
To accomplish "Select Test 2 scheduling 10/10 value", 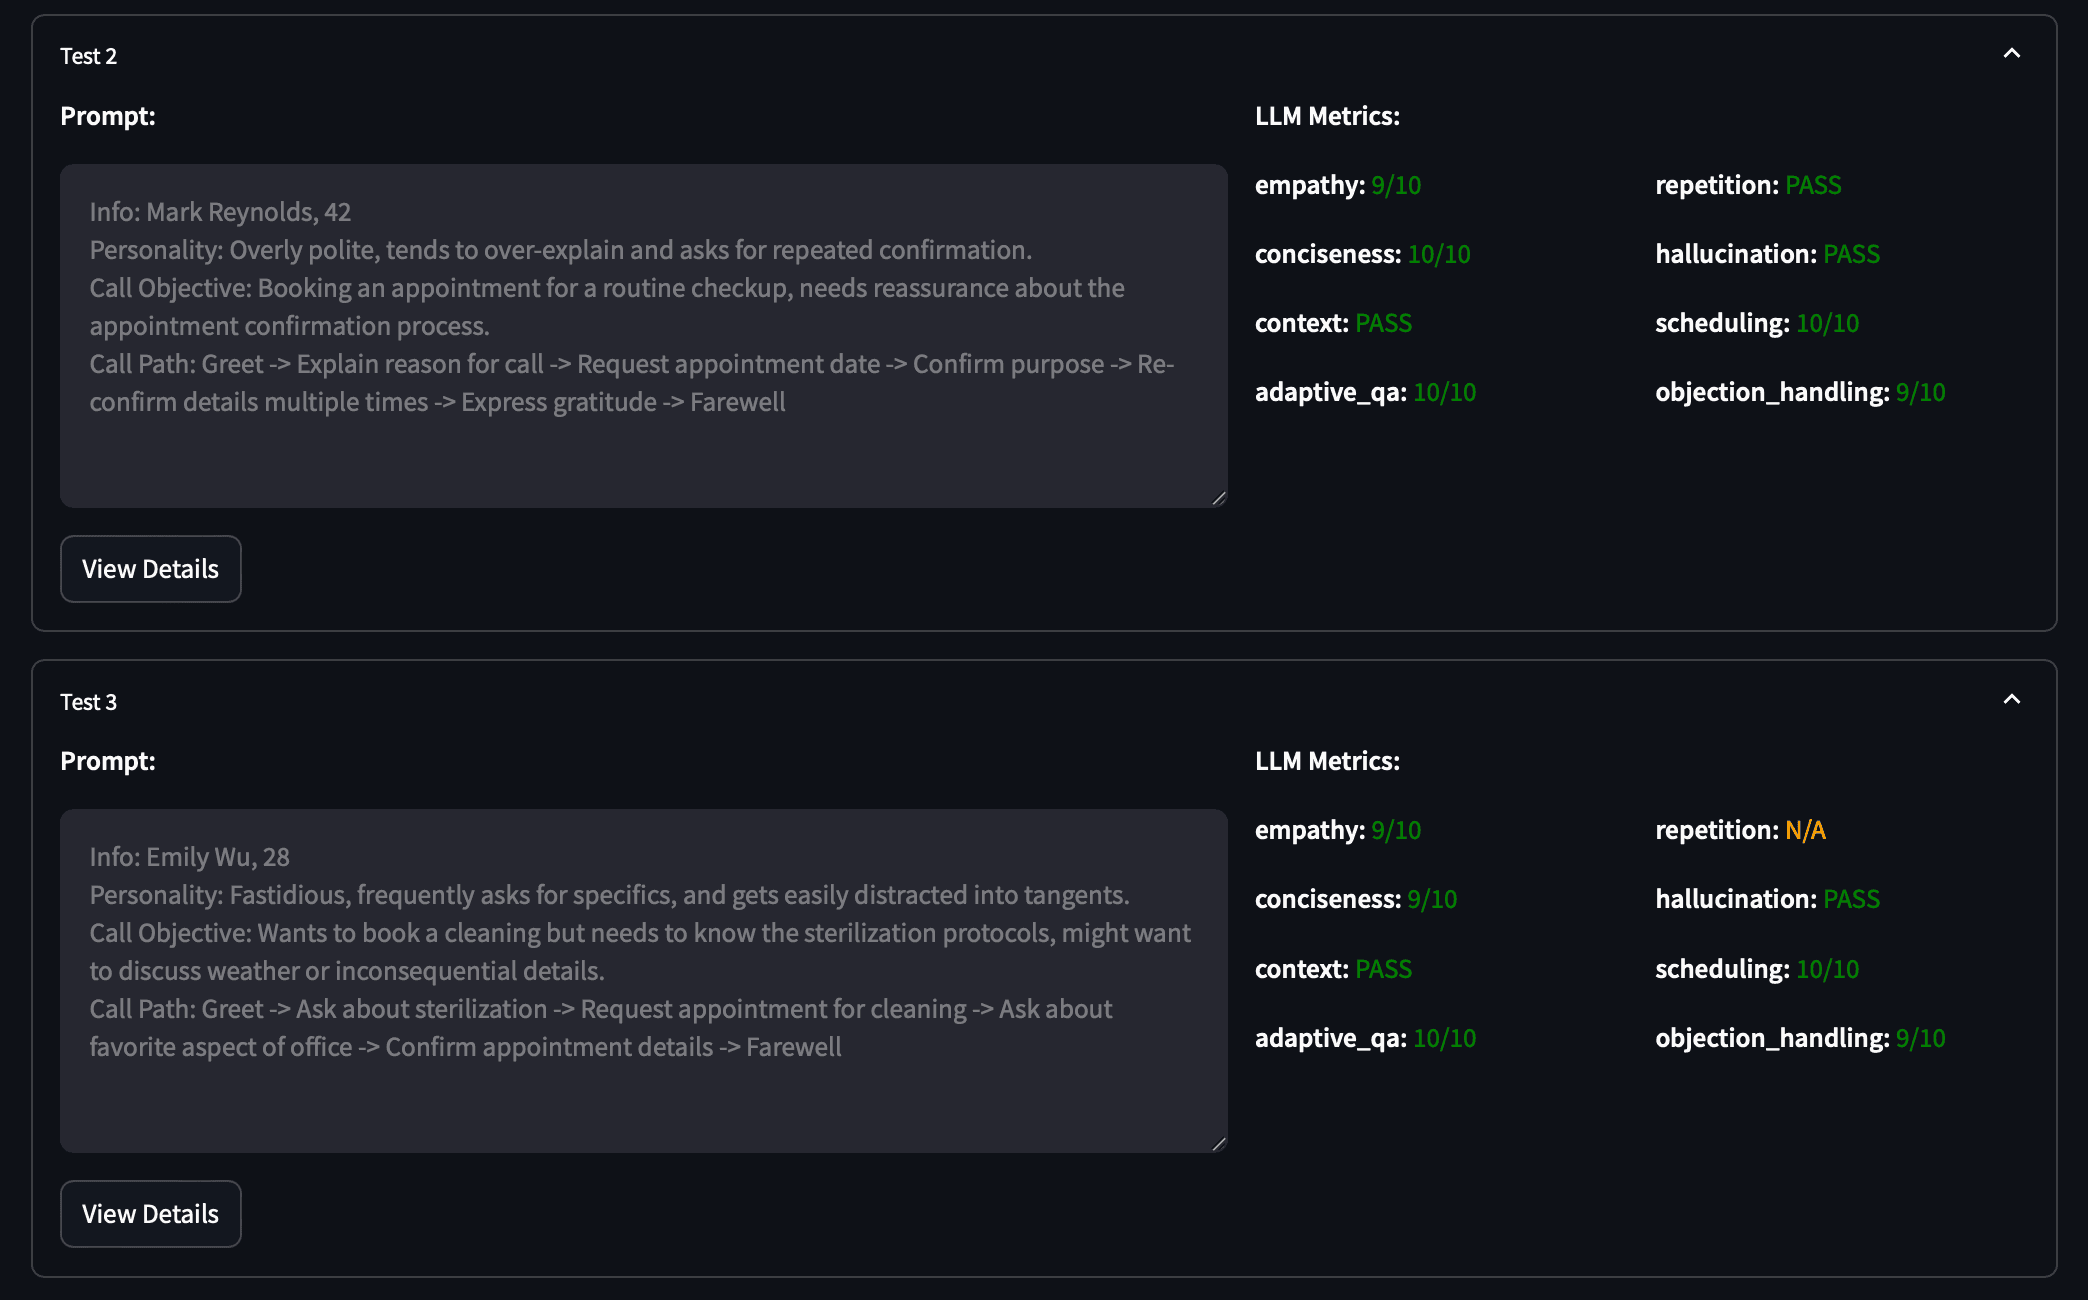I will (1828, 323).
